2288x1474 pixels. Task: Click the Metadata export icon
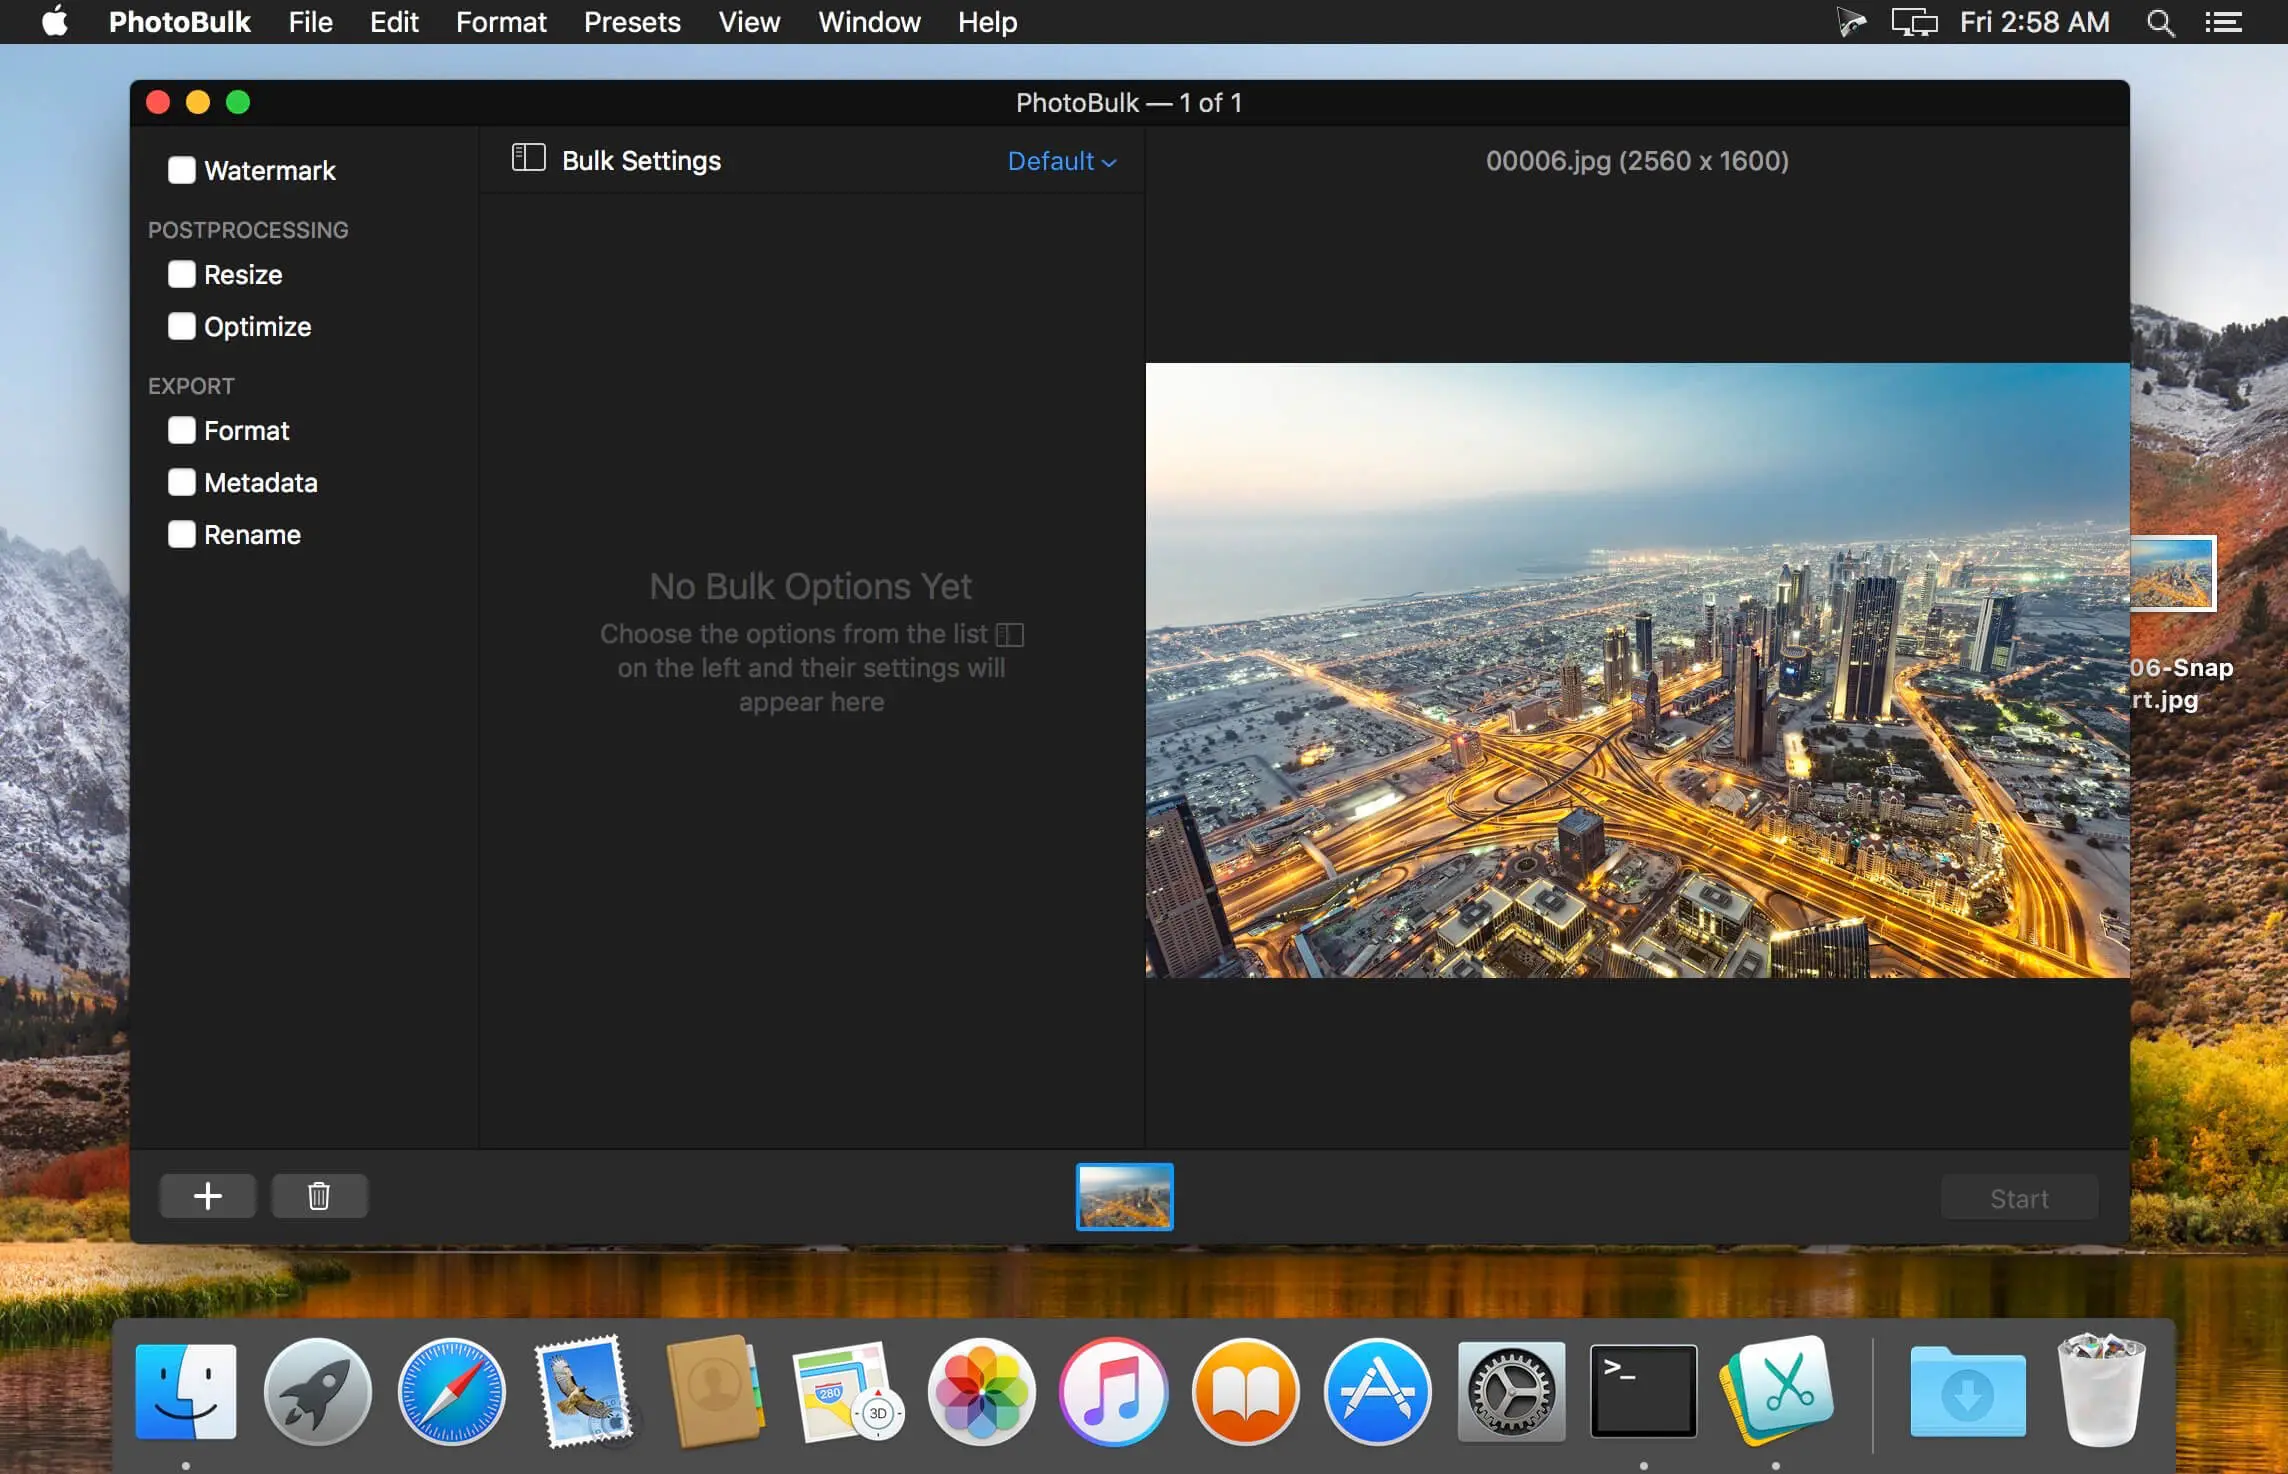coord(180,482)
